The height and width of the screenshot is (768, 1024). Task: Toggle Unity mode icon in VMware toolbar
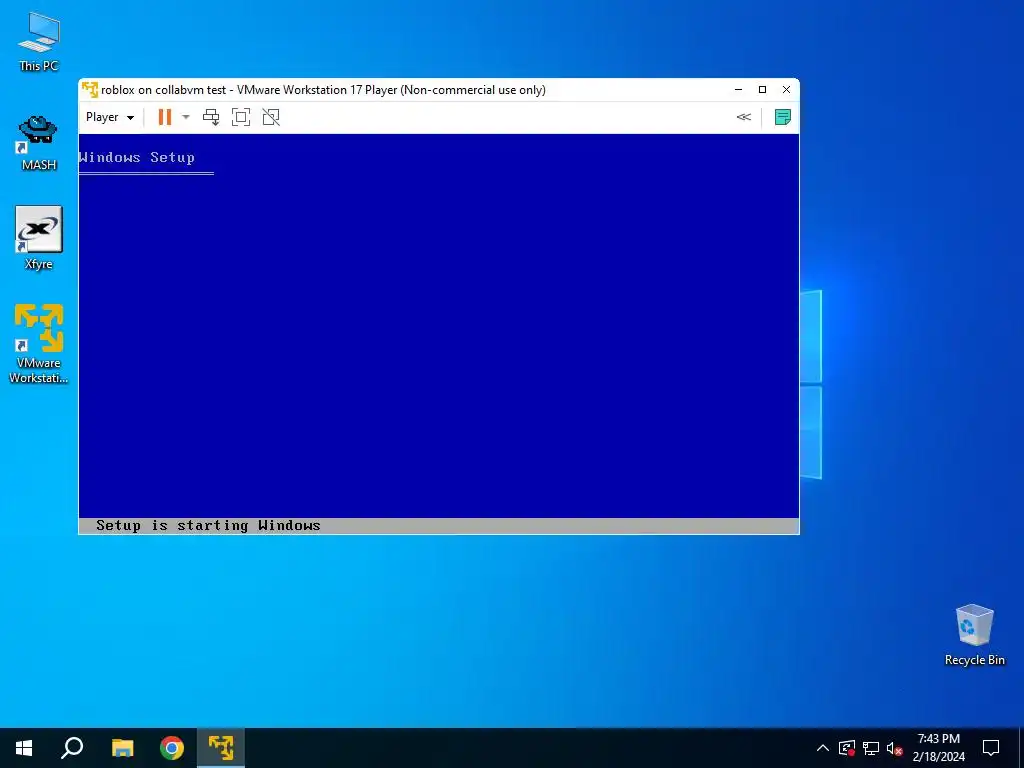coord(271,117)
